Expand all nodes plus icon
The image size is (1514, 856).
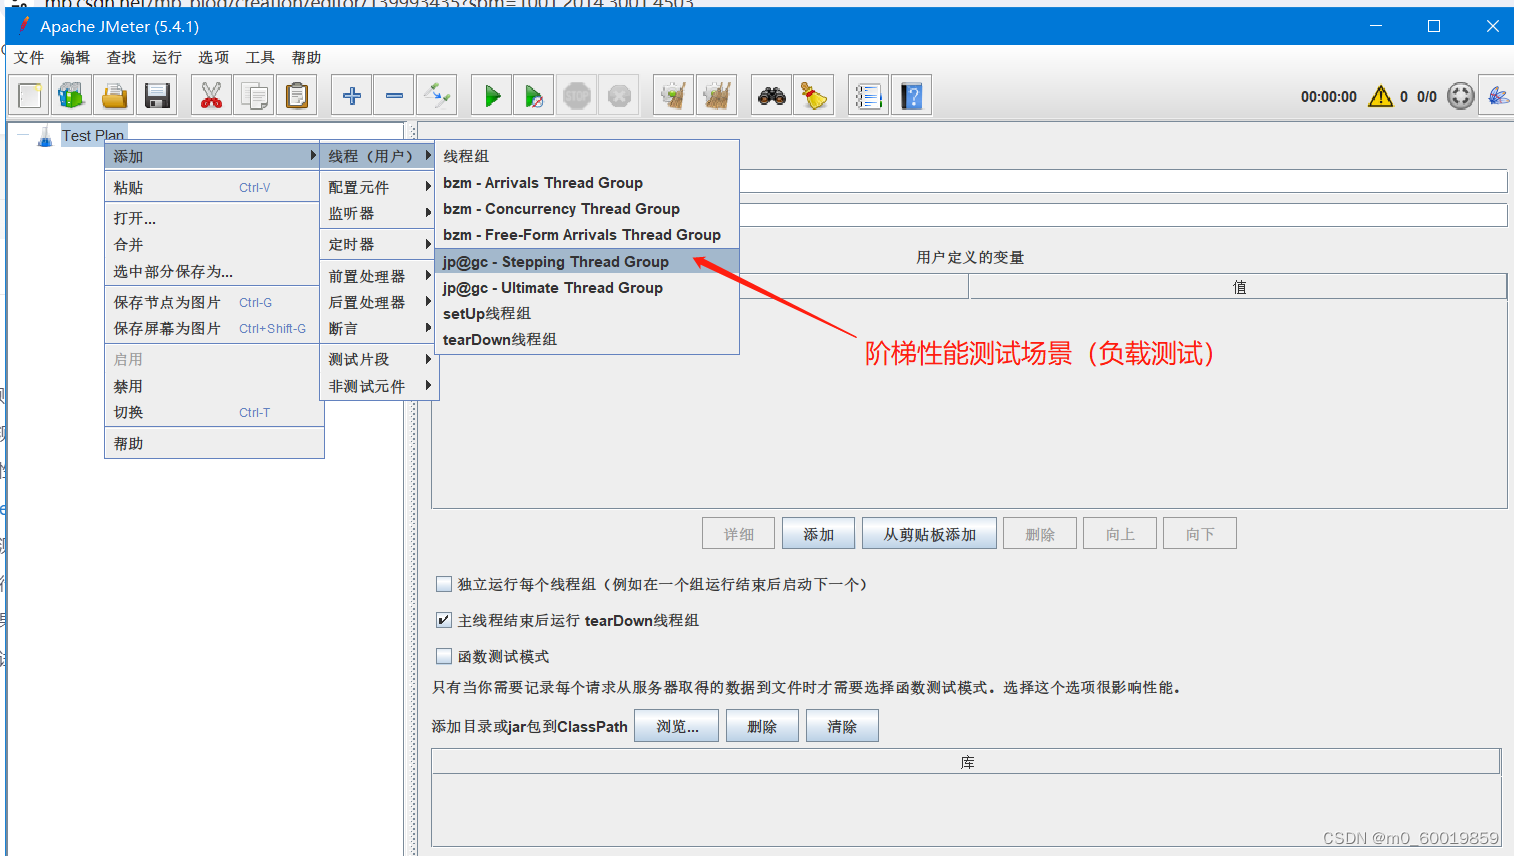[351, 96]
